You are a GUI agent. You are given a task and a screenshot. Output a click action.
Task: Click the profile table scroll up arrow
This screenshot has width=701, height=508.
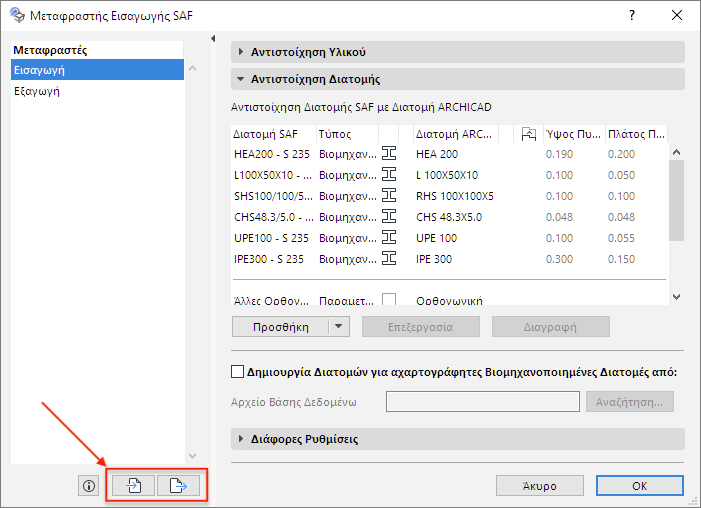point(676,152)
